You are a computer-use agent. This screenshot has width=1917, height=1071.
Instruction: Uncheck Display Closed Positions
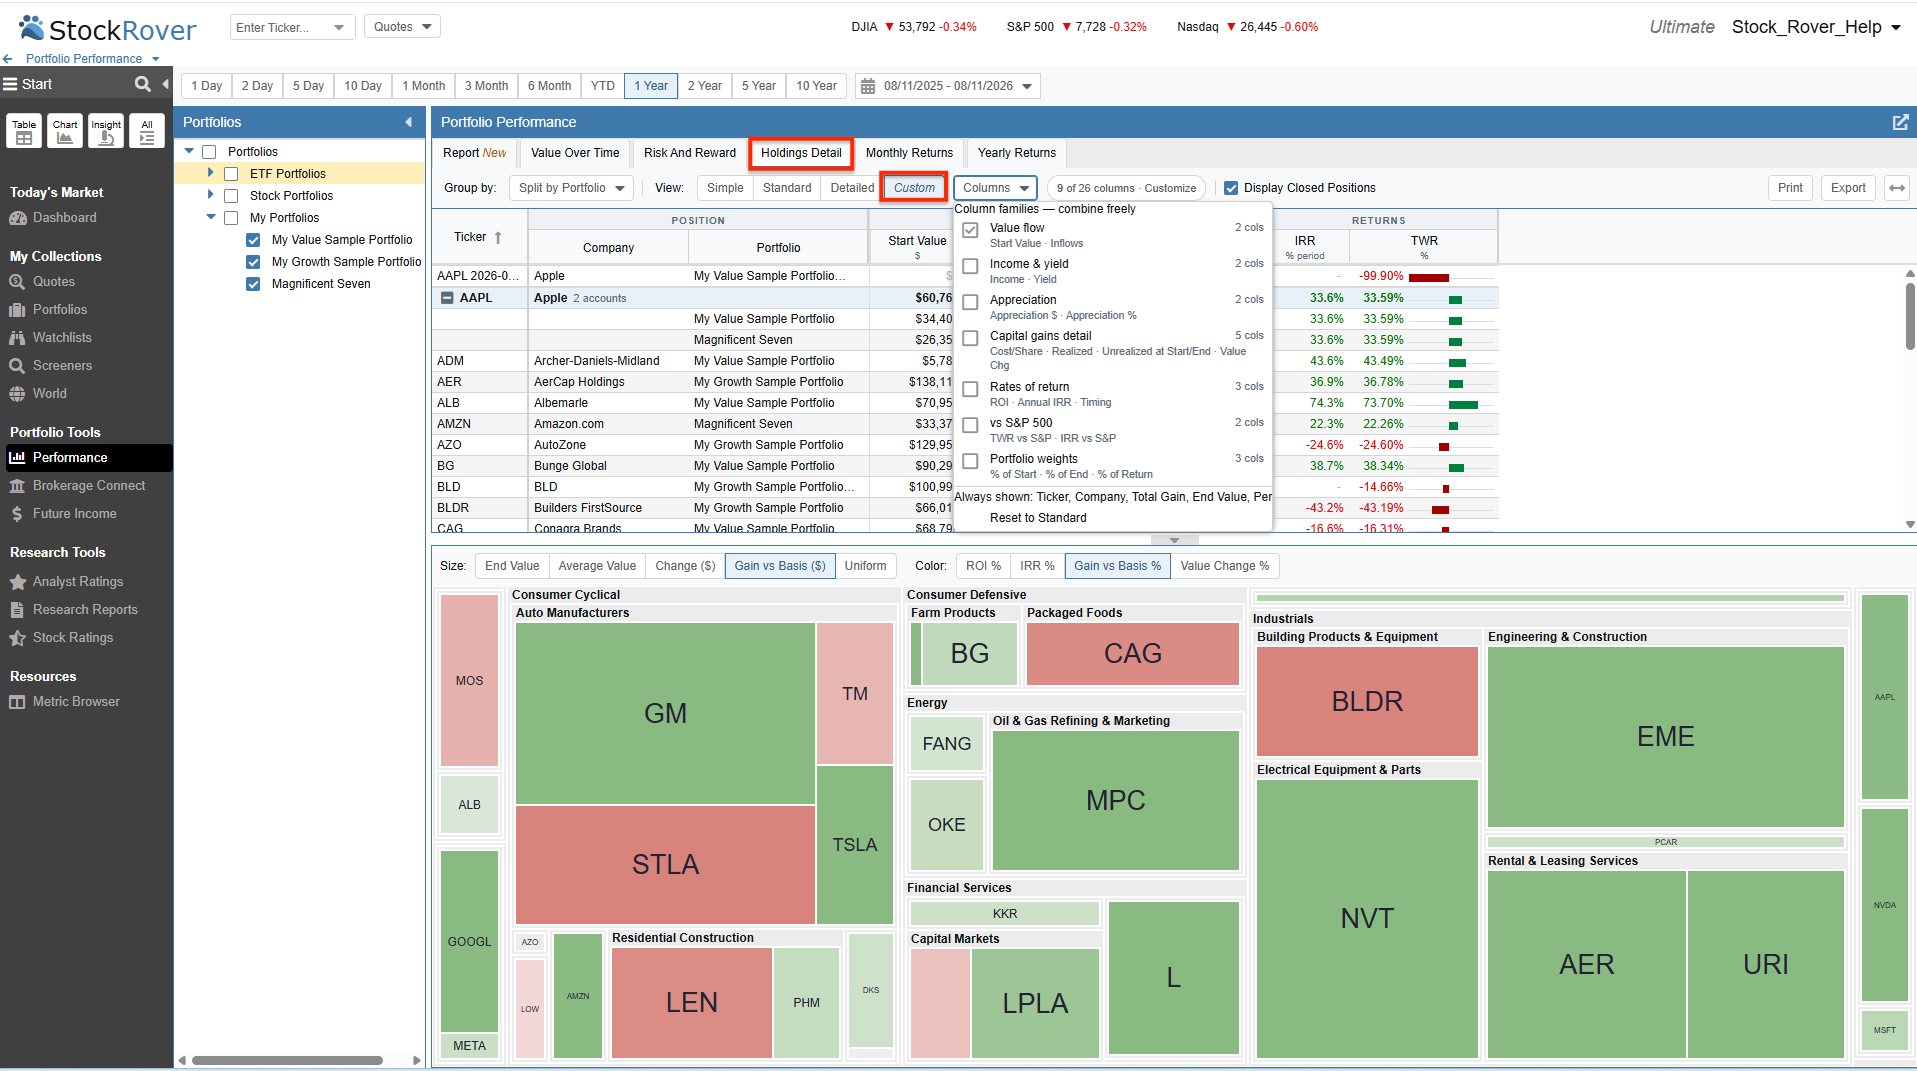tap(1231, 188)
